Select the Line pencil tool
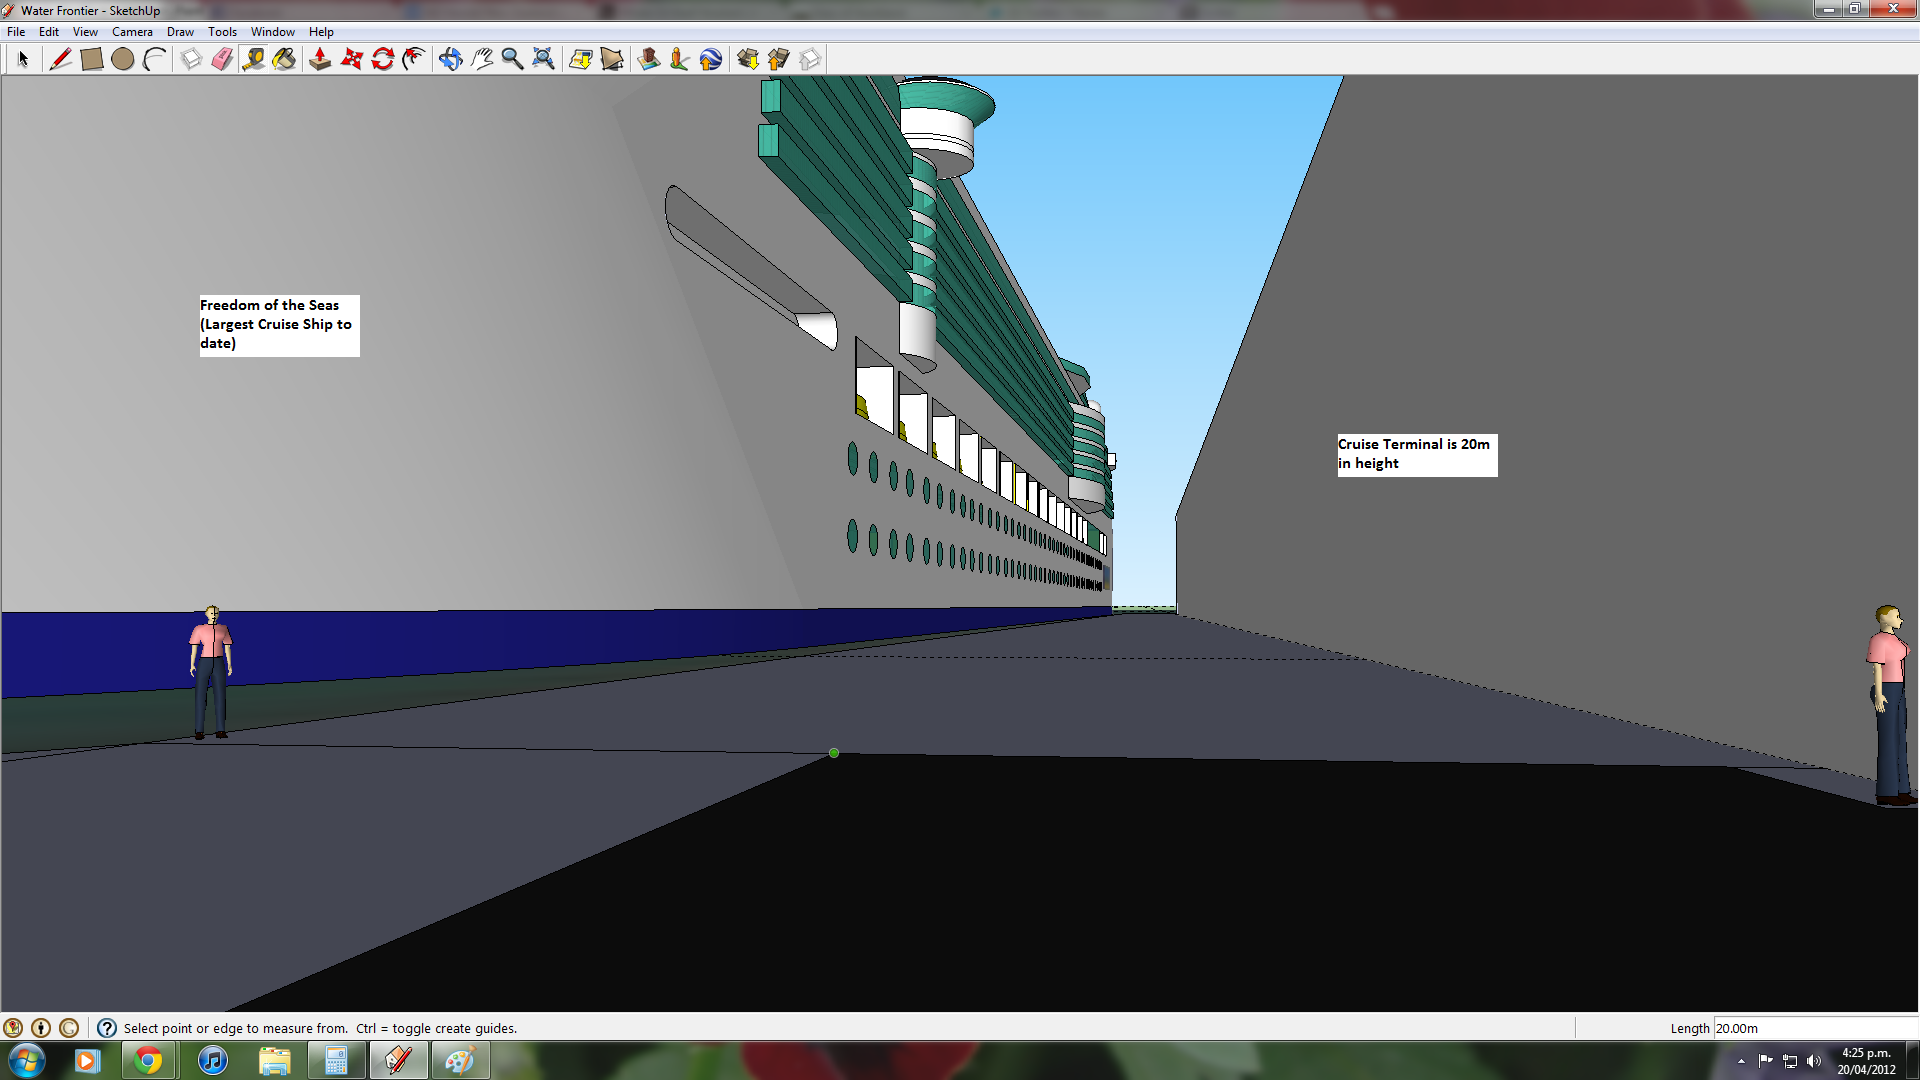 click(60, 59)
